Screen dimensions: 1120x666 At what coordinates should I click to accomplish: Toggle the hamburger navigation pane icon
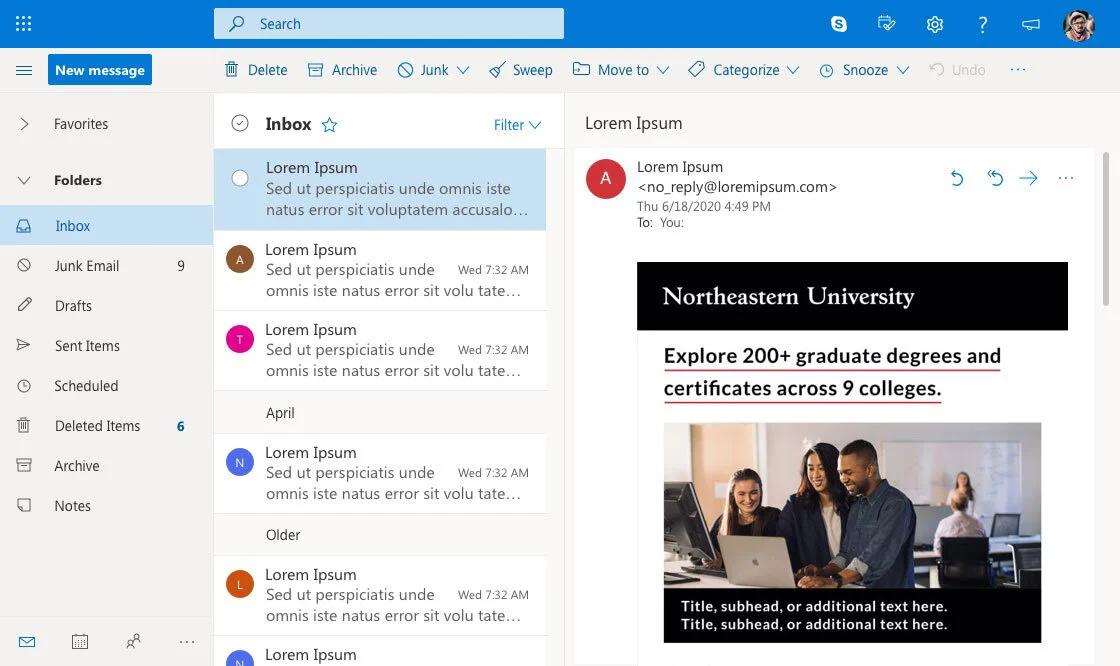tap(24, 70)
